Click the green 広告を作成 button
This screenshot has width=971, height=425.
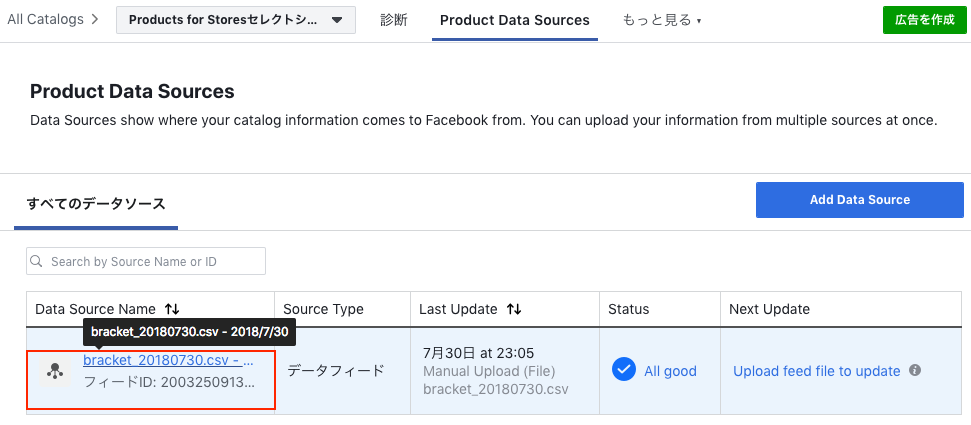click(925, 20)
